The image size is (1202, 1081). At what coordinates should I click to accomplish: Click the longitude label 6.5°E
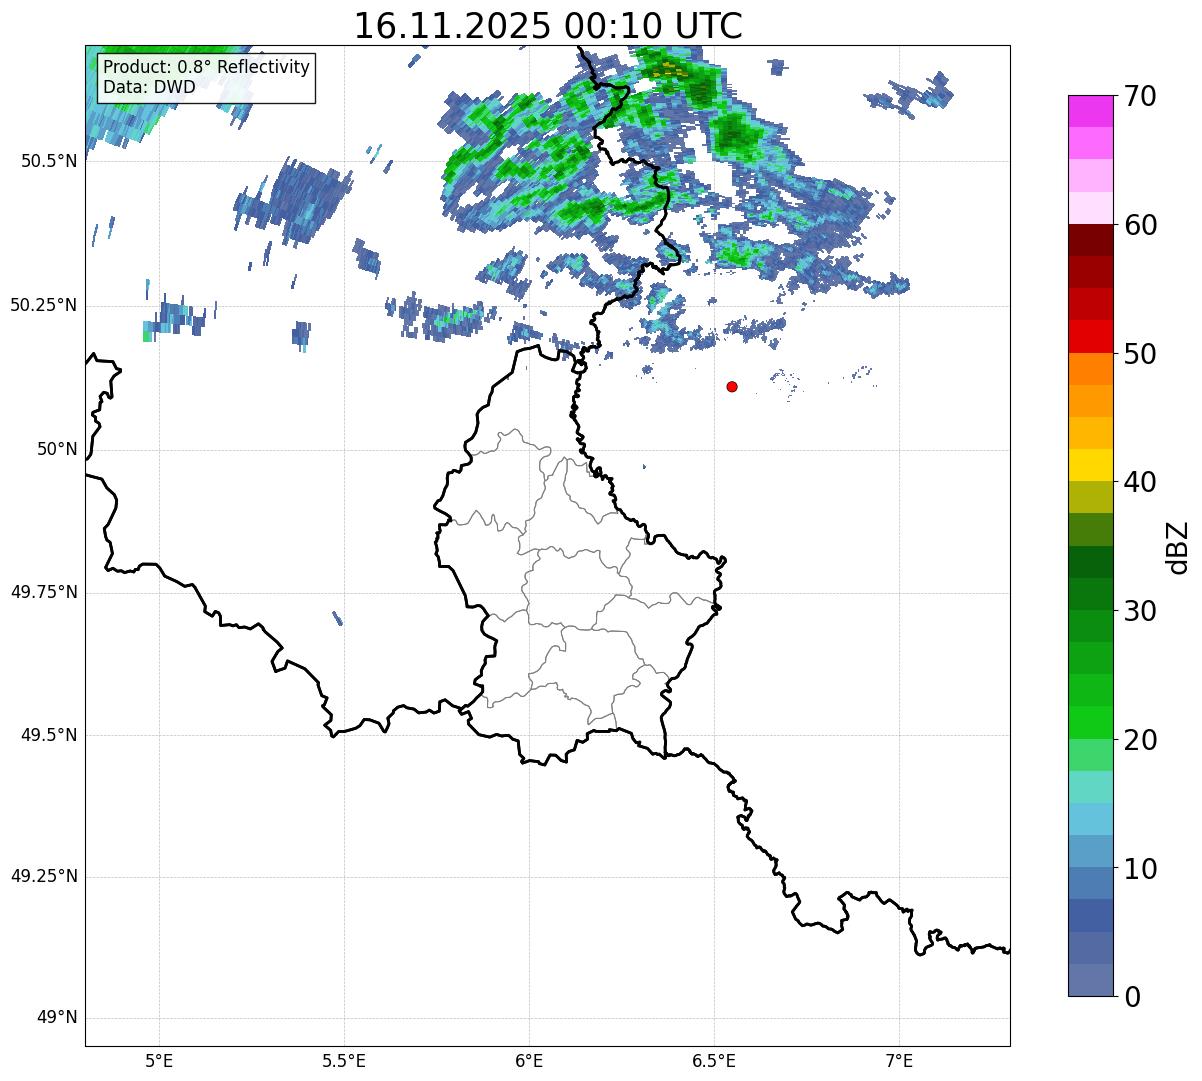714,1060
